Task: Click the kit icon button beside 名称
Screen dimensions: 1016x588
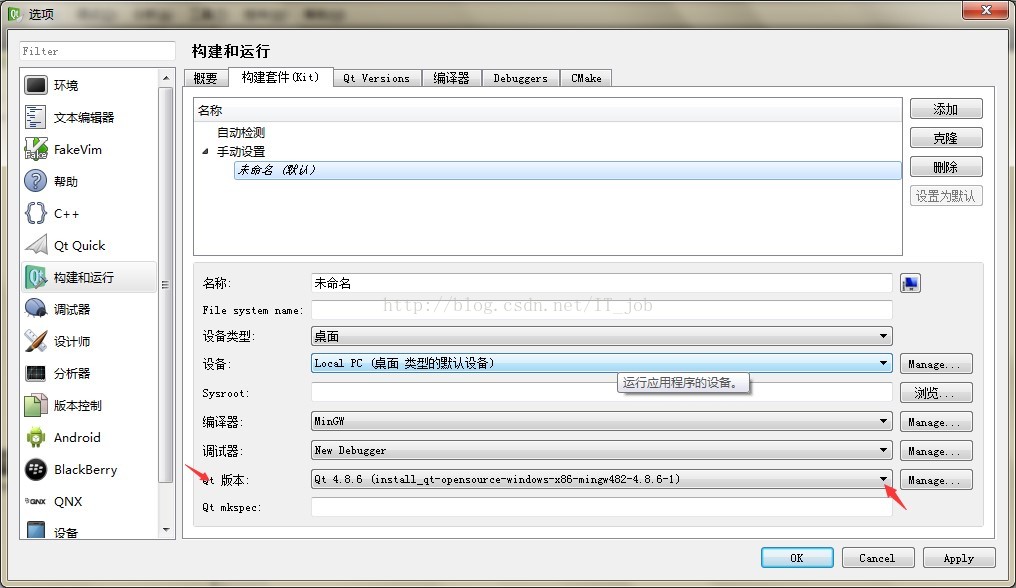Action: click(x=910, y=283)
